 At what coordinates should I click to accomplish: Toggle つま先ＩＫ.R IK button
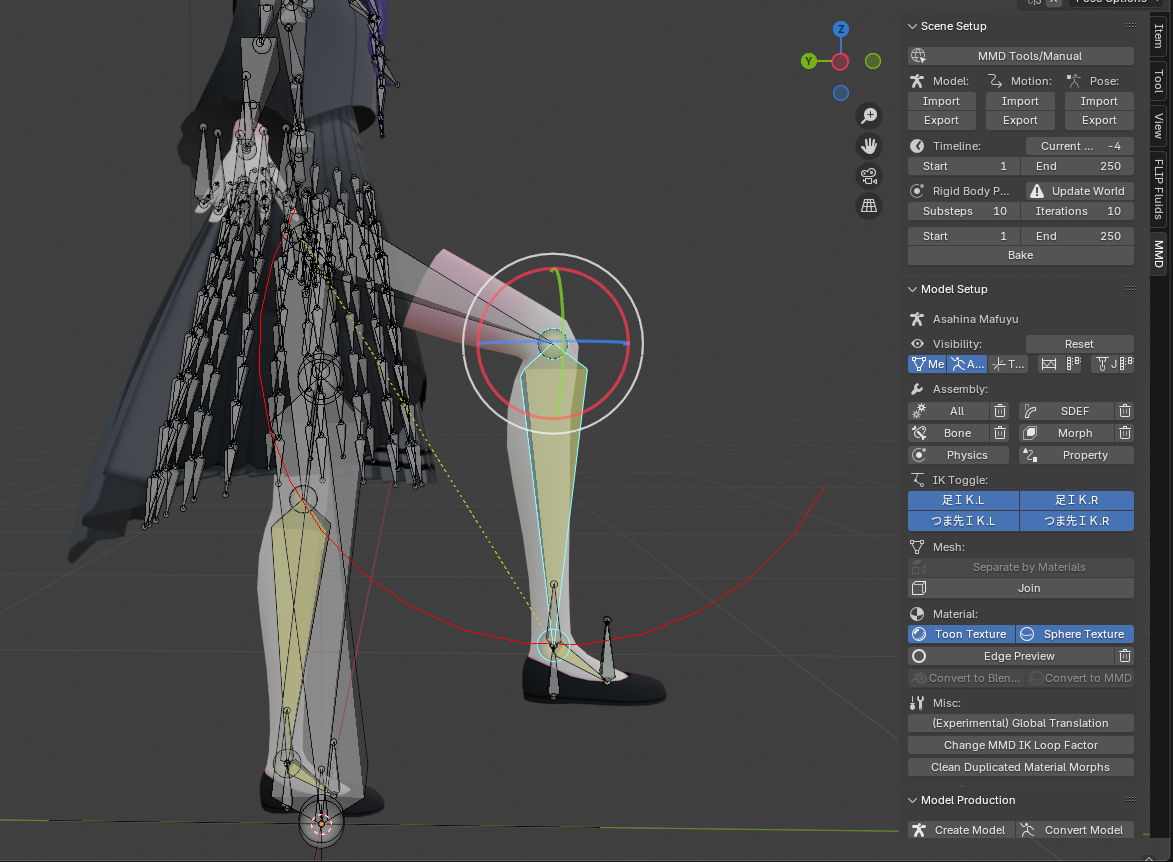tap(1076, 521)
